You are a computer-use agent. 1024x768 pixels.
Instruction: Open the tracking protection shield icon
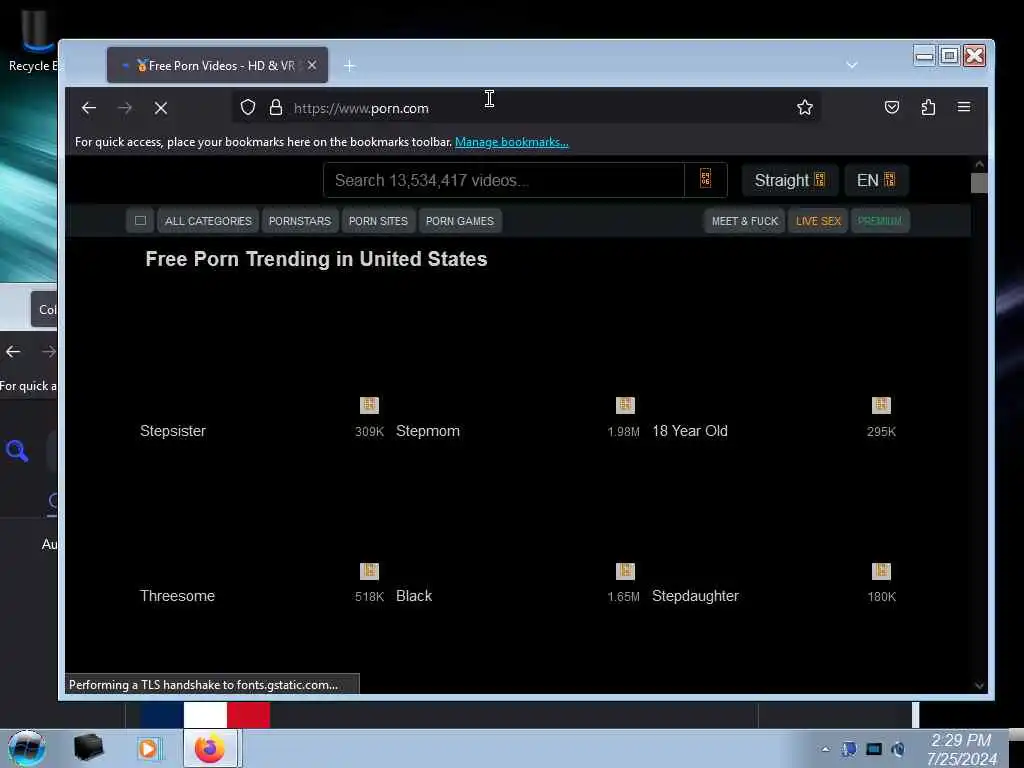click(248, 108)
